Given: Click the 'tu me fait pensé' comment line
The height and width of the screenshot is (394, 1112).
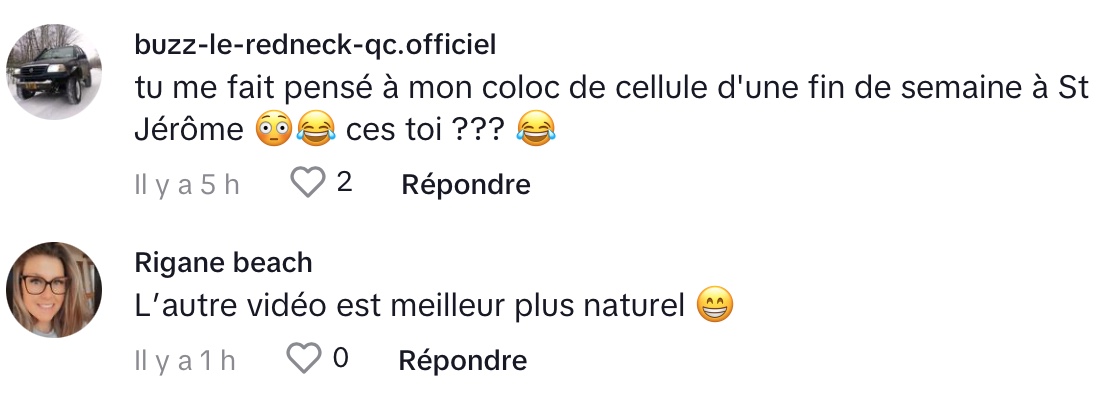Looking at the screenshot, I should [611, 88].
